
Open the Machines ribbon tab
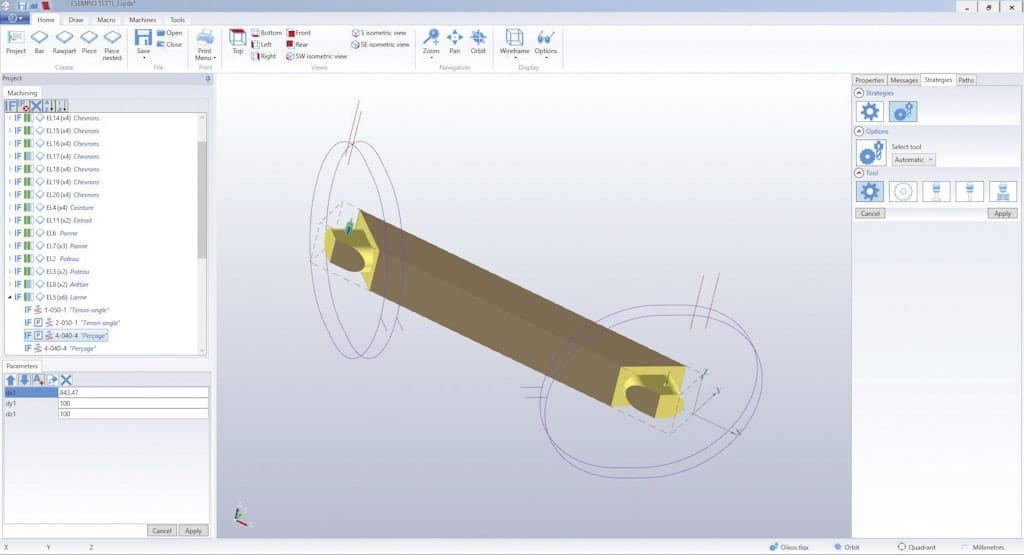click(x=142, y=20)
